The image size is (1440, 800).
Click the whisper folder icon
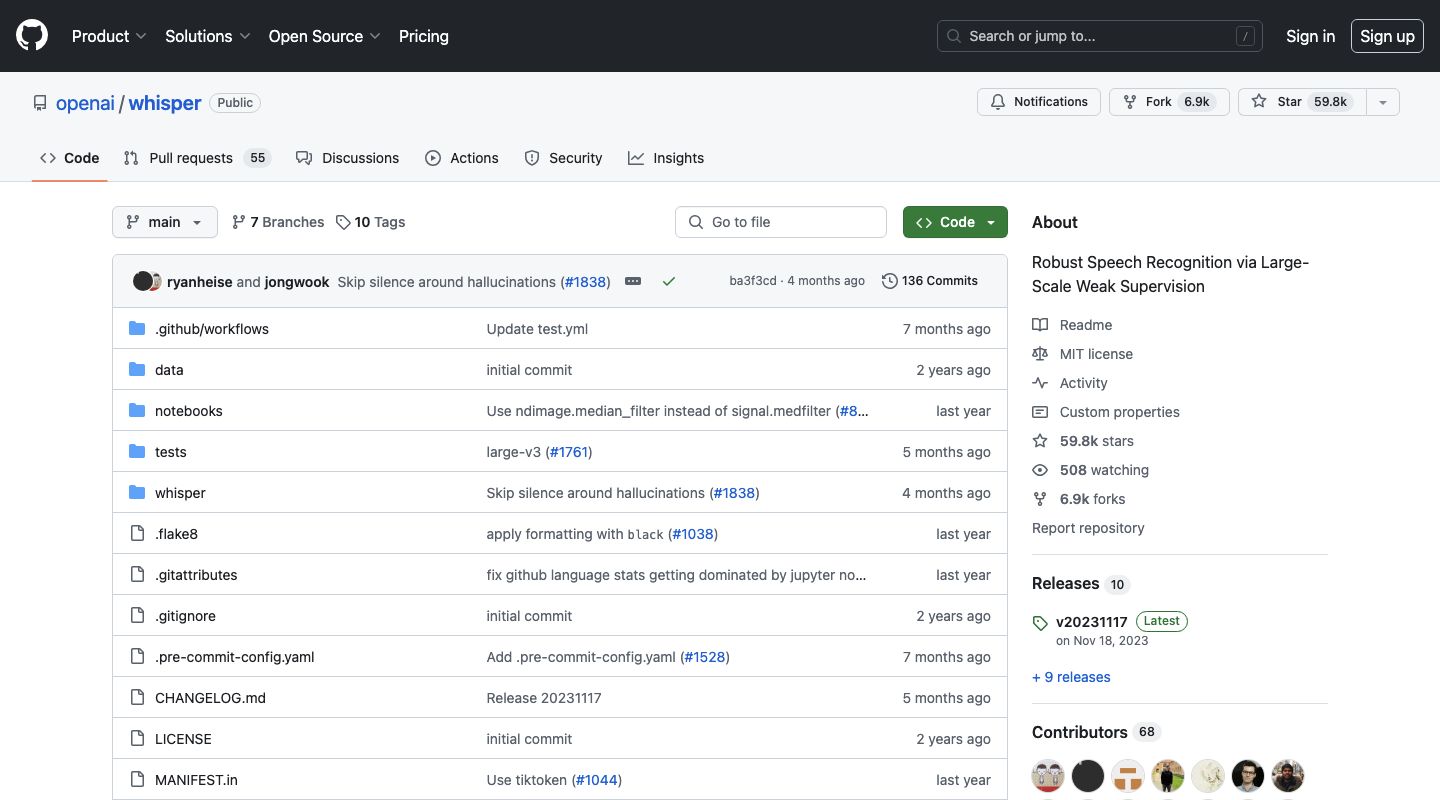pos(137,493)
